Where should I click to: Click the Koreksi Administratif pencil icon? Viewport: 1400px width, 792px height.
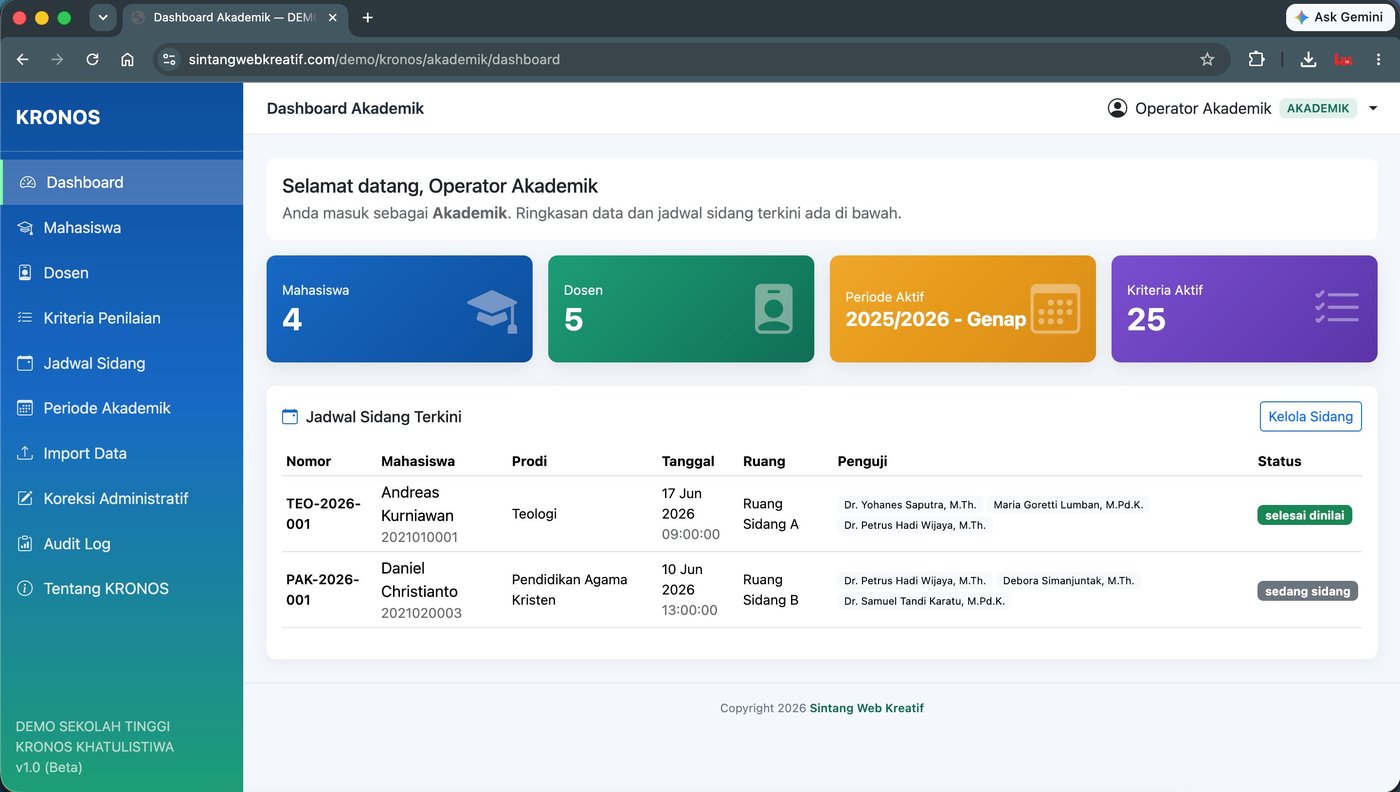coord(25,498)
